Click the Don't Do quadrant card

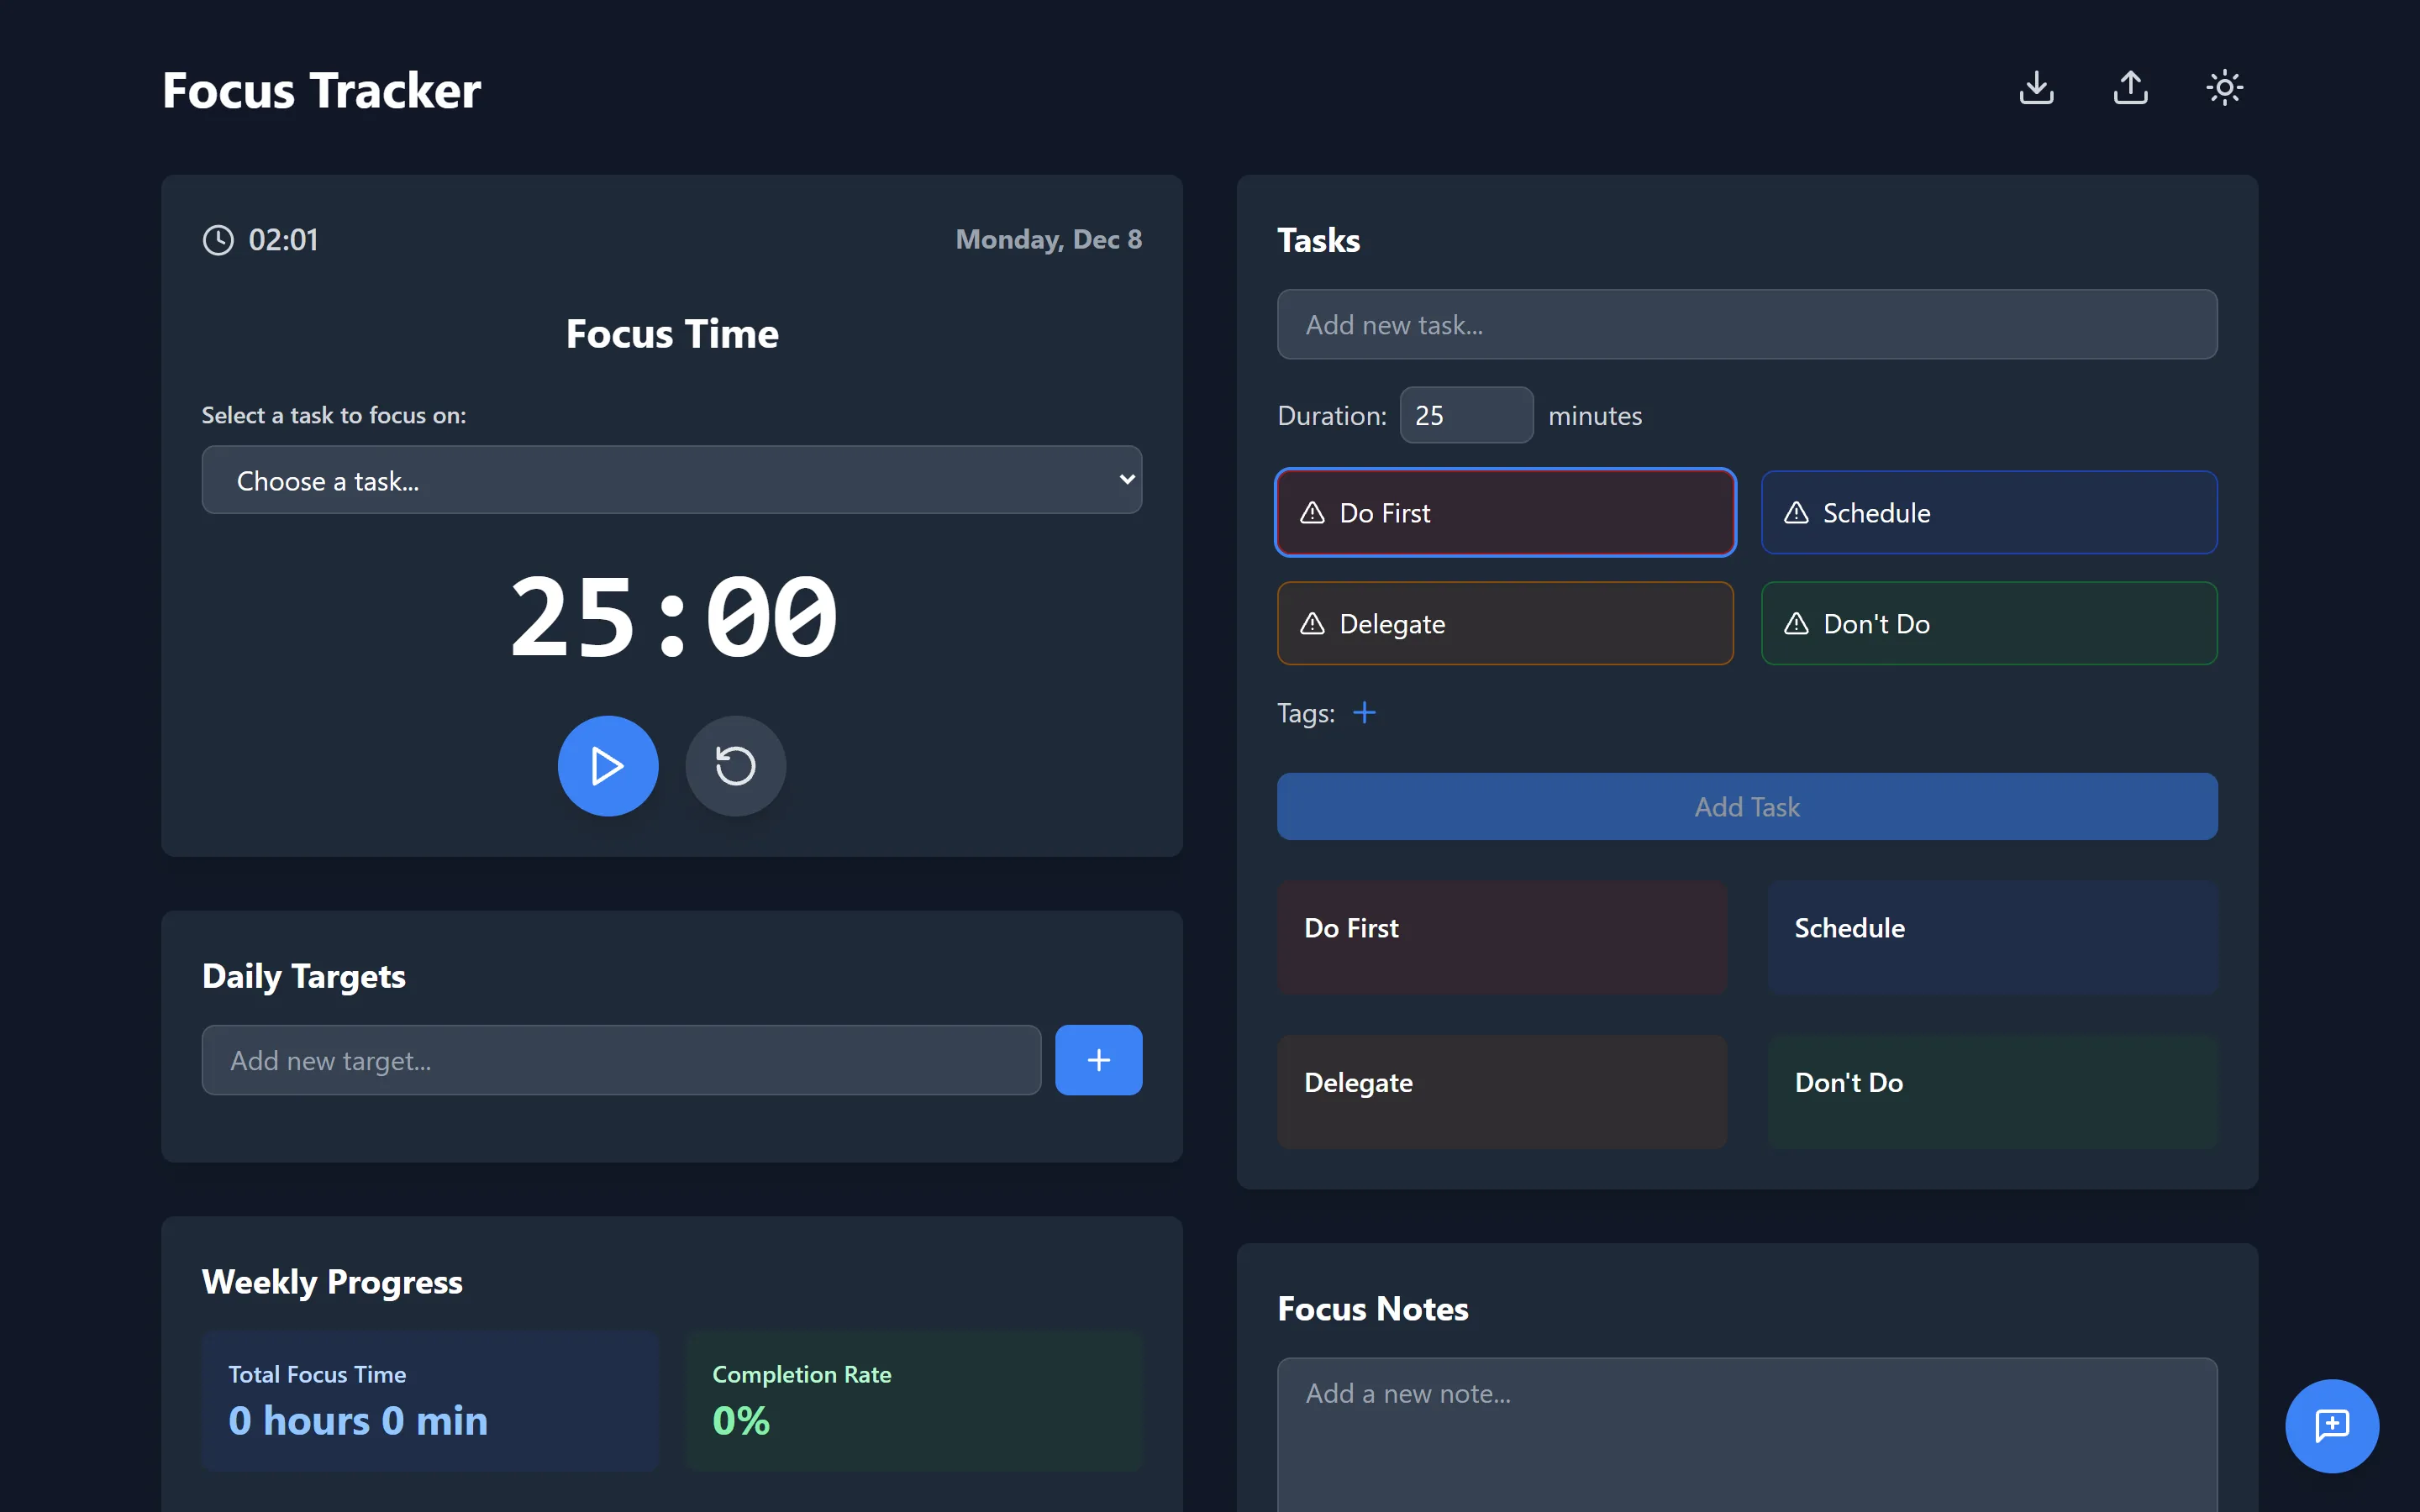pyautogui.click(x=1992, y=1091)
